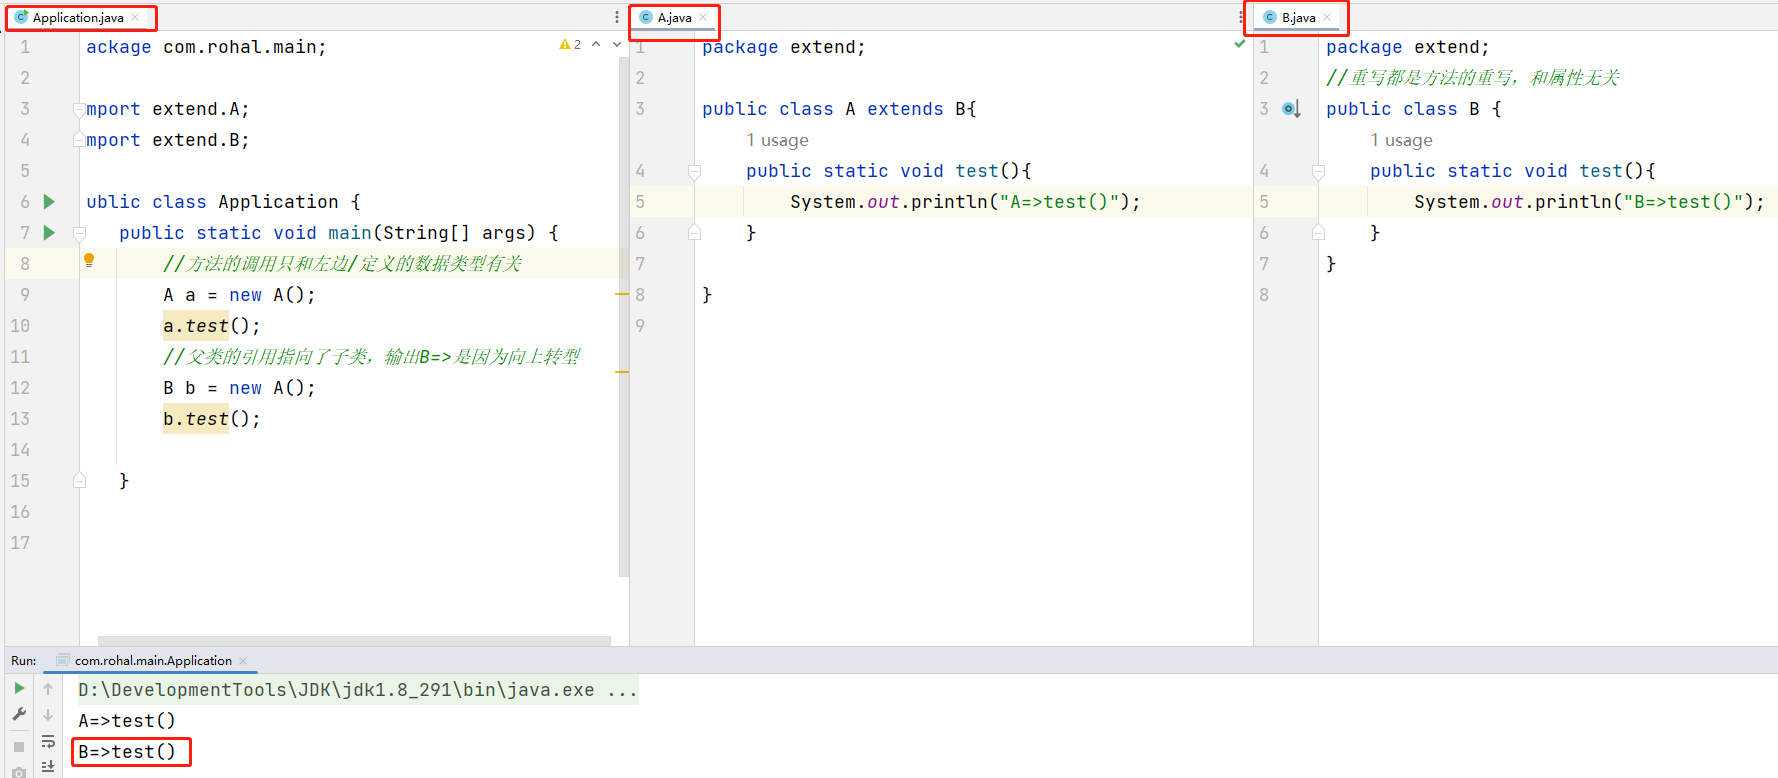Collapse test() method fold in A.java

694,171
